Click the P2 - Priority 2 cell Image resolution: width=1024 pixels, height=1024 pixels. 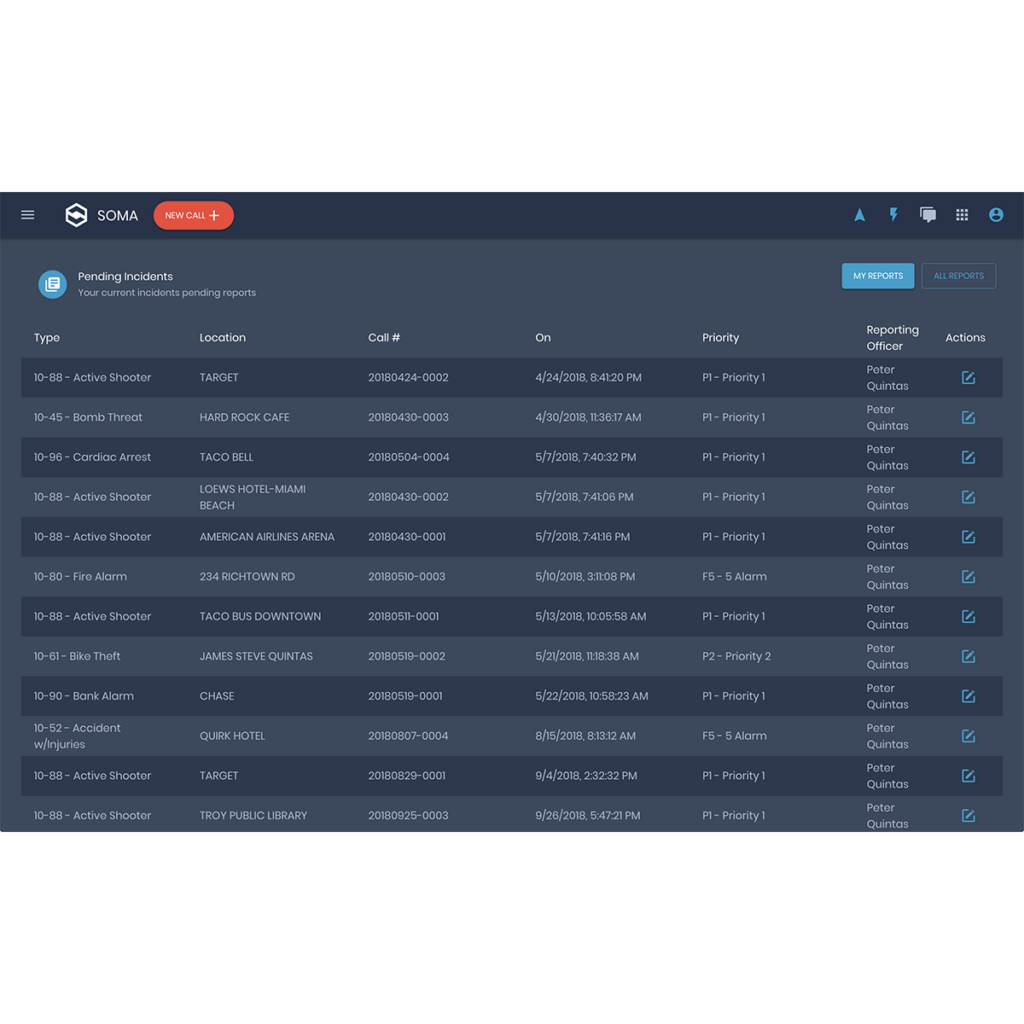click(x=736, y=656)
